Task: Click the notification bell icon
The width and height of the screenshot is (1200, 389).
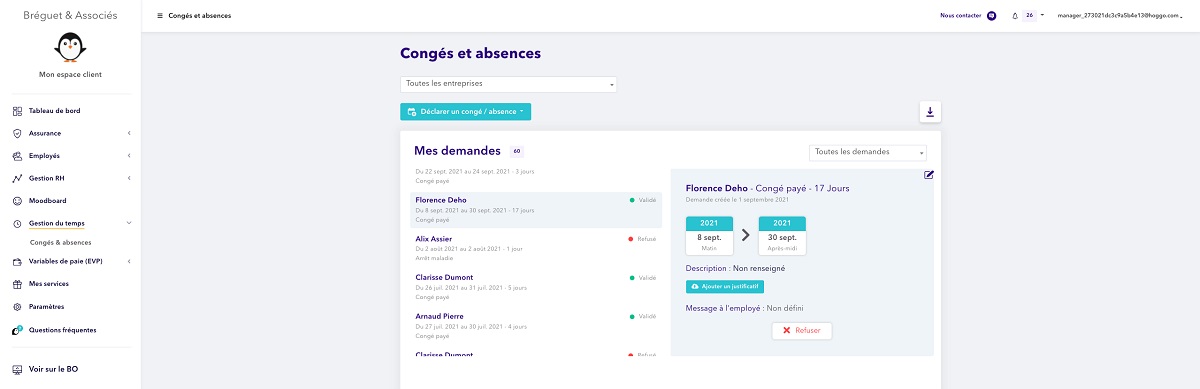Action: (x=1015, y=16)
